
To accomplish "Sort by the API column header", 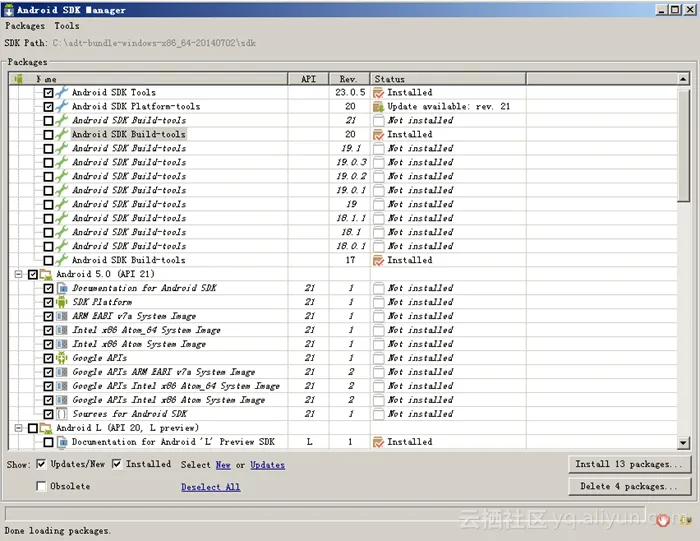I will [308, 79].
